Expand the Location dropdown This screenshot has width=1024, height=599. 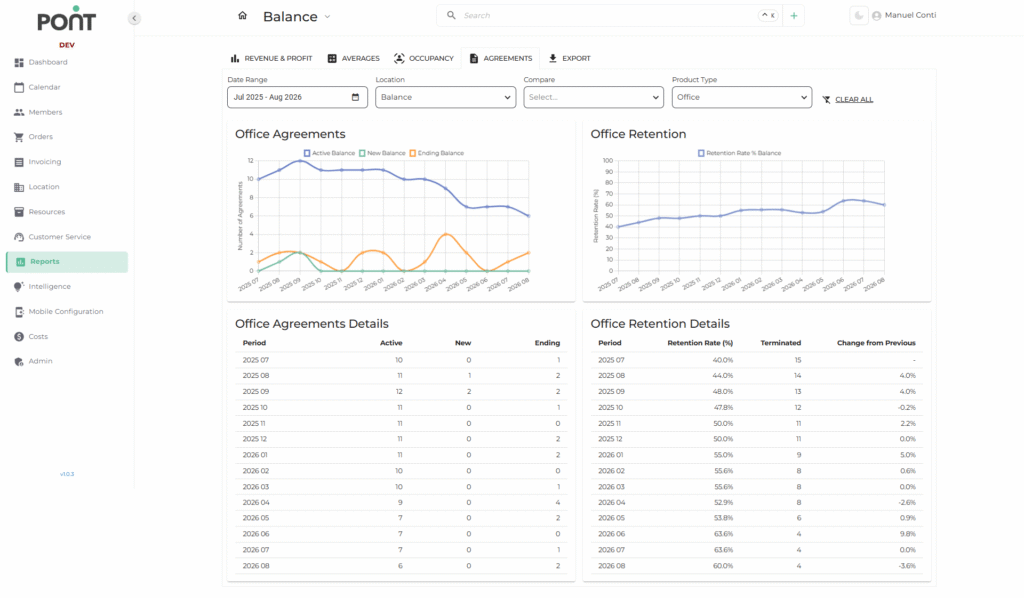pos(445,97)
